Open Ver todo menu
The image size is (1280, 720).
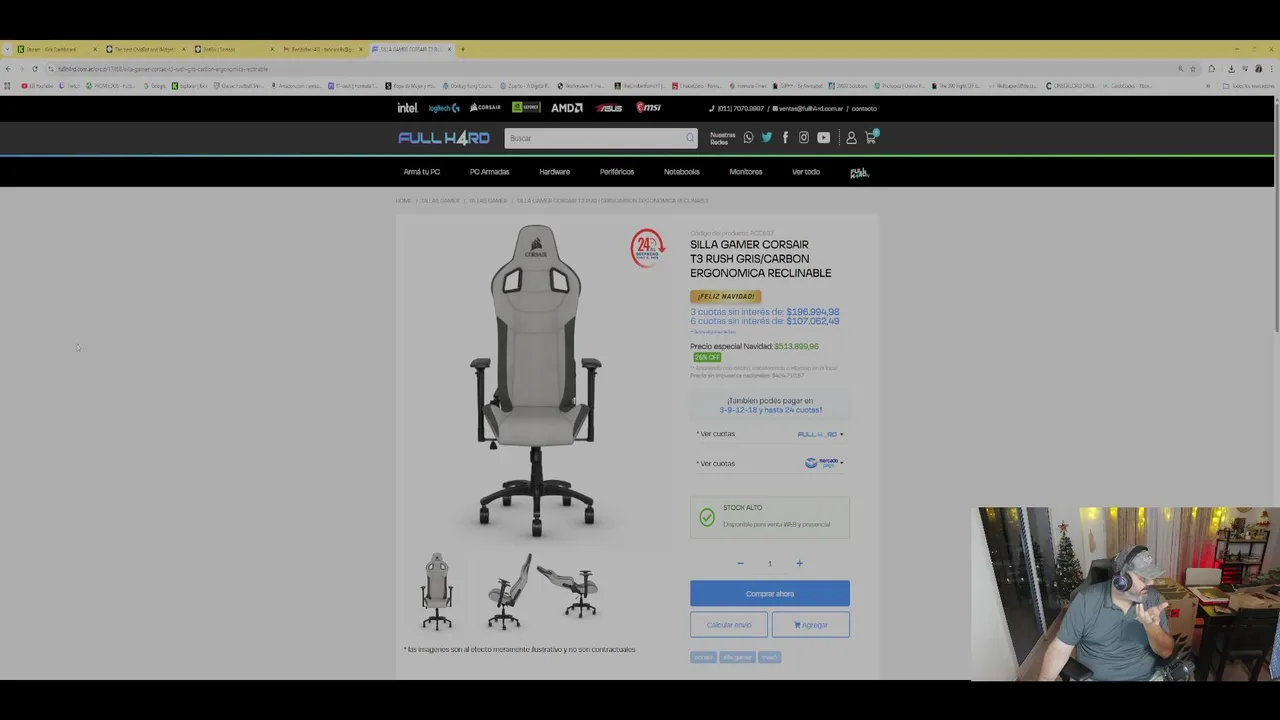coord(806,172)
